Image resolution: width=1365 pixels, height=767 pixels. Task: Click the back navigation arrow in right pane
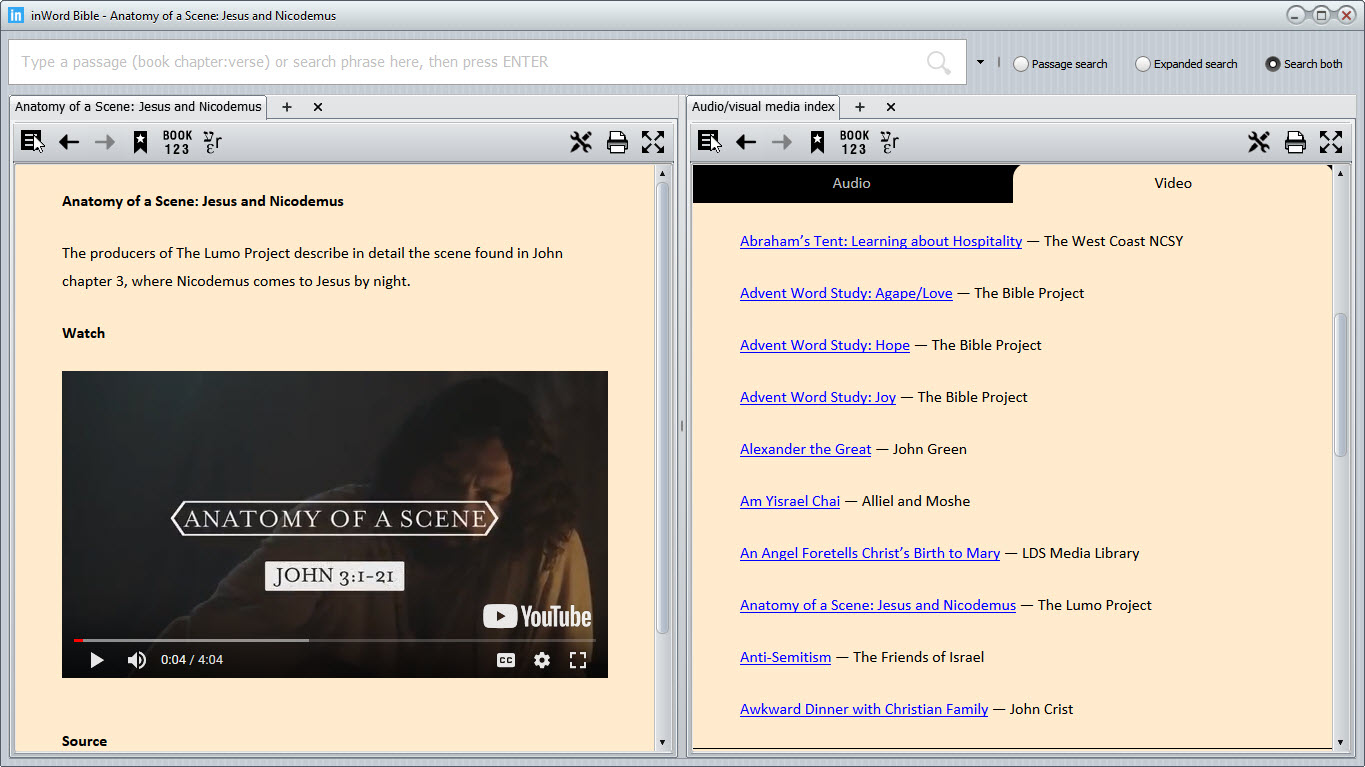[x=746, y=142]
